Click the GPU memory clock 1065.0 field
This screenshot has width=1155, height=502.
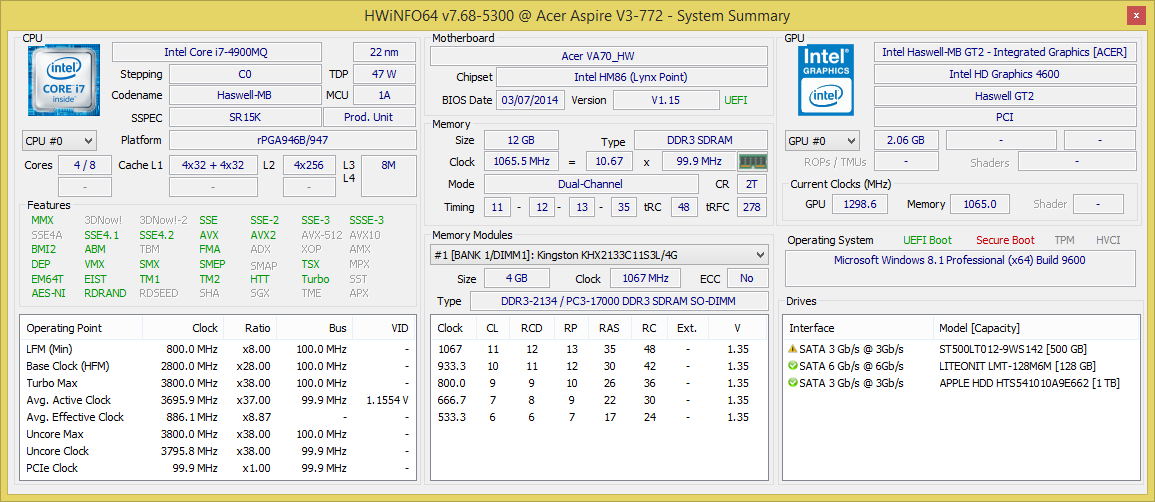click(979, 204)
